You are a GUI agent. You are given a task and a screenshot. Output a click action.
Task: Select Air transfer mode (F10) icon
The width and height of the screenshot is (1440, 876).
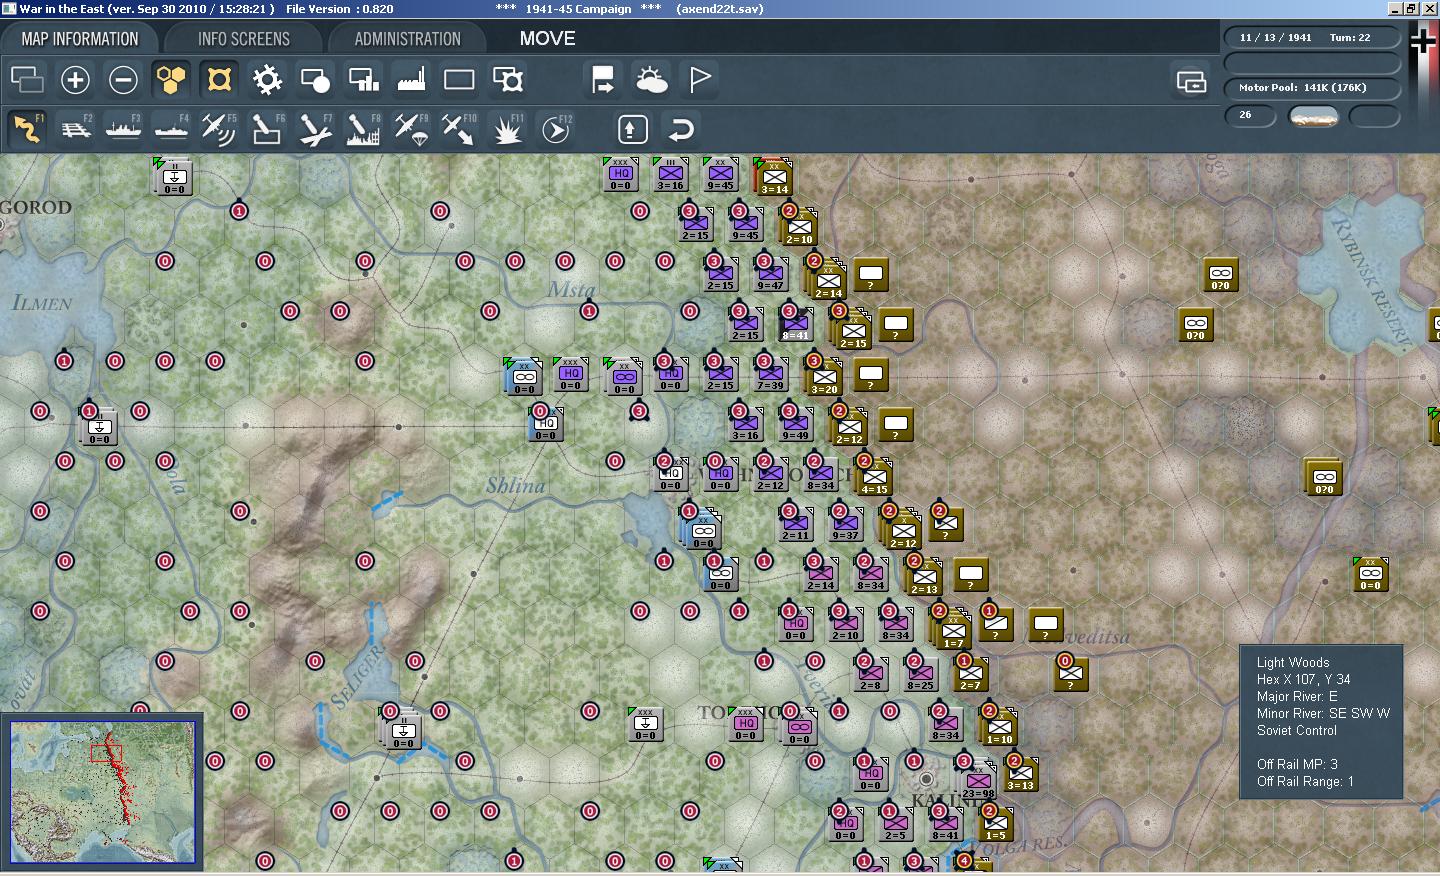pyautogui.click(x=459, y=129)
